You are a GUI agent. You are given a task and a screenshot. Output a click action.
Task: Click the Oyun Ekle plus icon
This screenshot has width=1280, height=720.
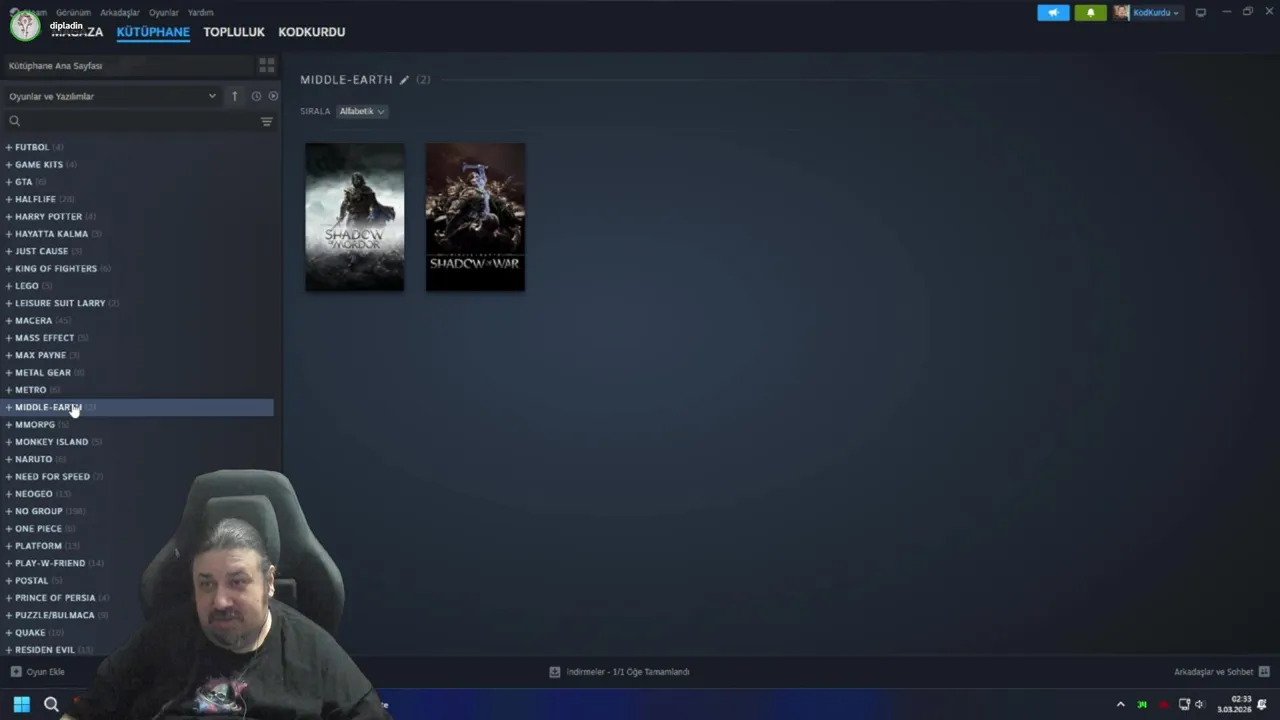pyautogui.click(x=16, y=672)
